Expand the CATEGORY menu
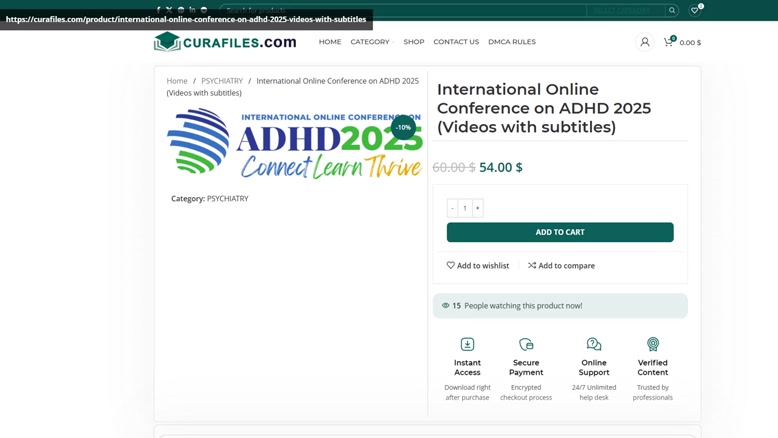The image size is (778, 438). tap(372, 42)
